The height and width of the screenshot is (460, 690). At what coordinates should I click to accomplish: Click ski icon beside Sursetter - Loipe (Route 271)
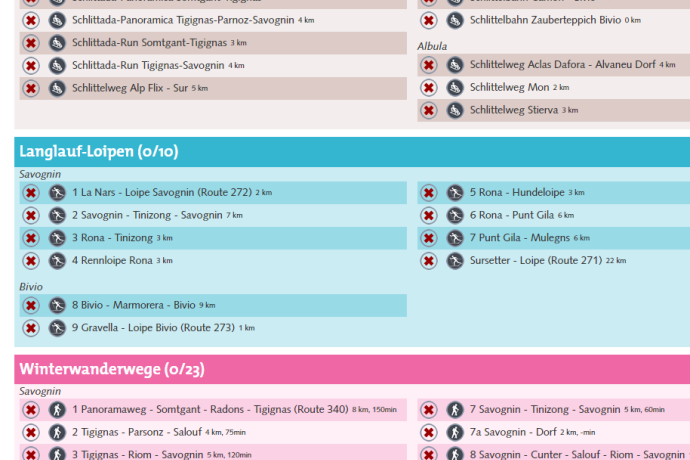[x=455, y=261]
